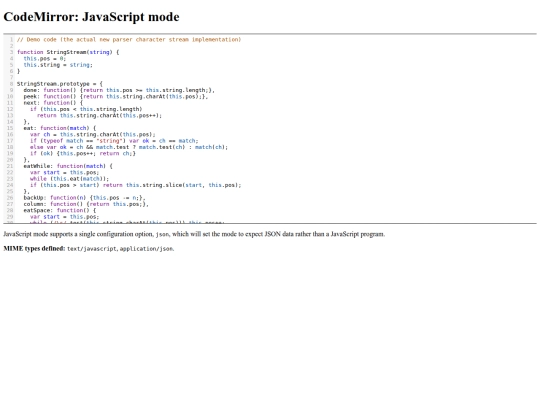The width and height of the screenshot is (540, 405).
Task: Click the 'if (typeof match == "string")' line
Action: tap(114, 141)
